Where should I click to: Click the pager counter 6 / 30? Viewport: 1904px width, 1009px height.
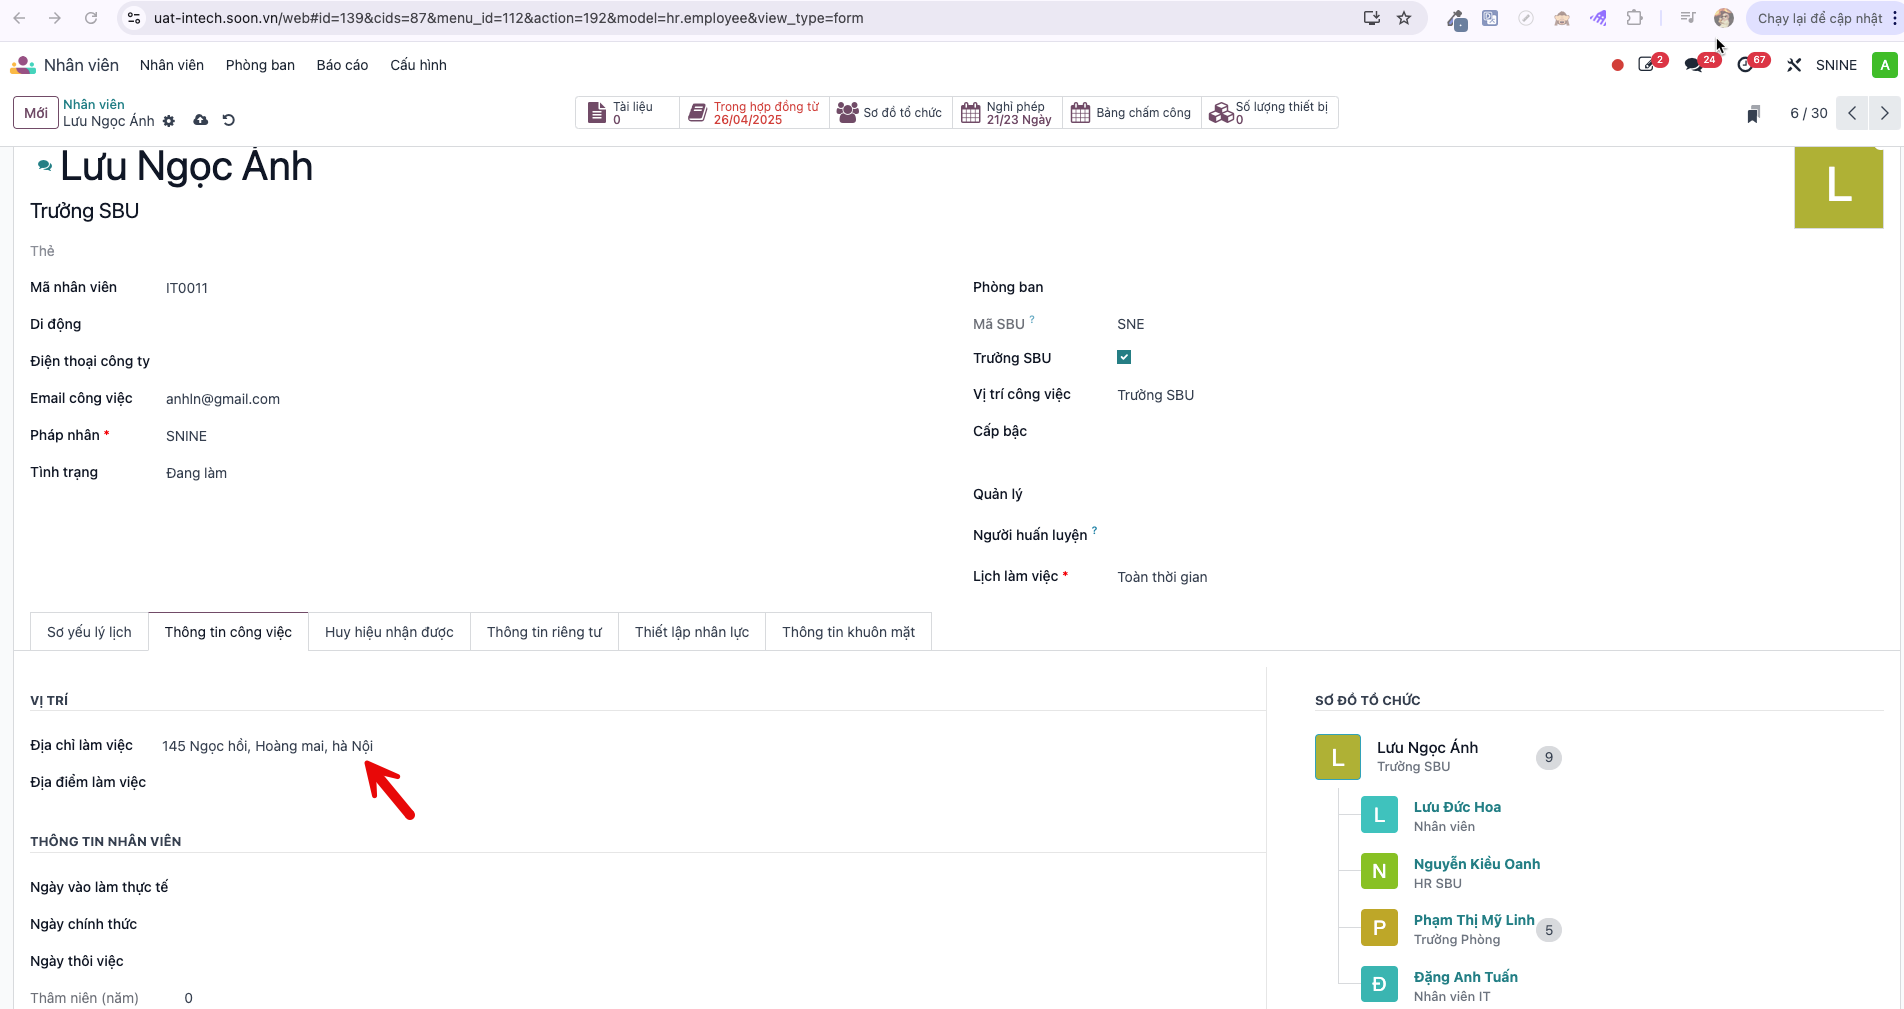(x=1808, y=113)
